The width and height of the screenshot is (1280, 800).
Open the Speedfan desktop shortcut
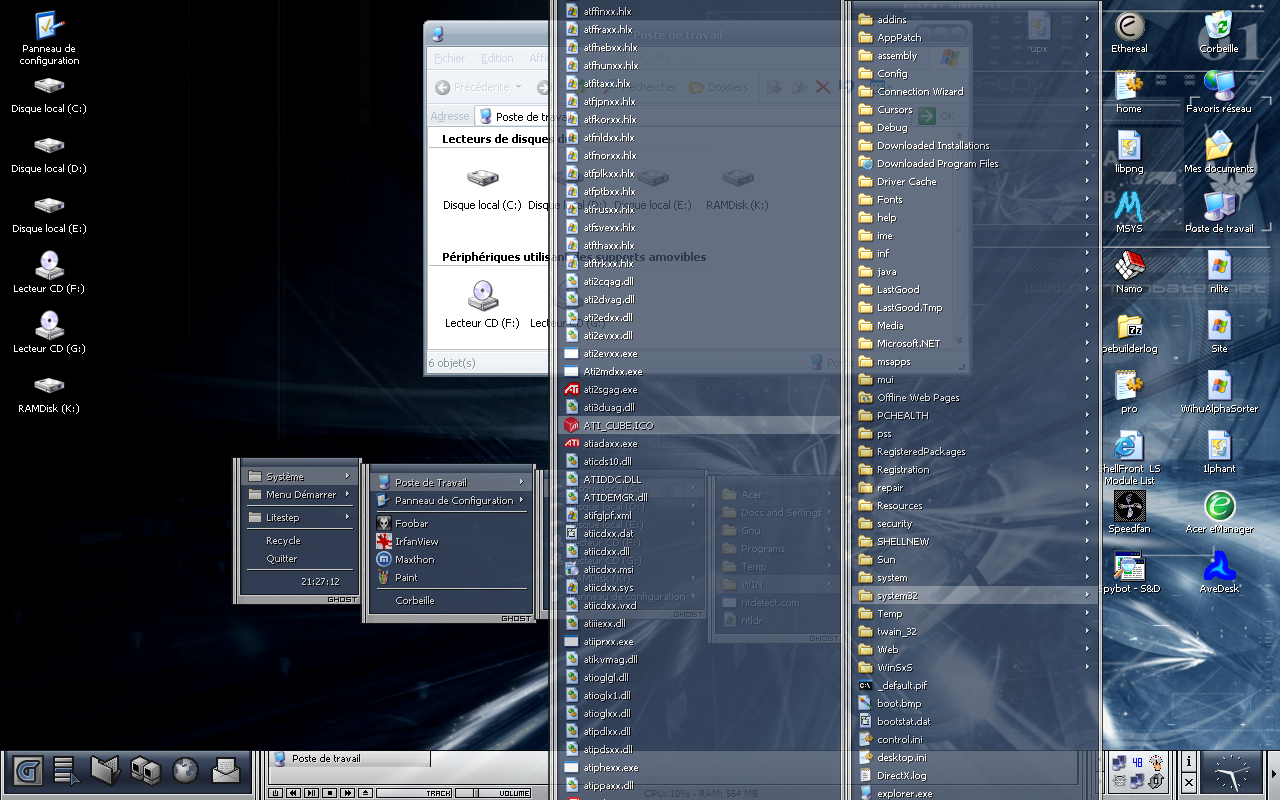[x=1129, y=512]
